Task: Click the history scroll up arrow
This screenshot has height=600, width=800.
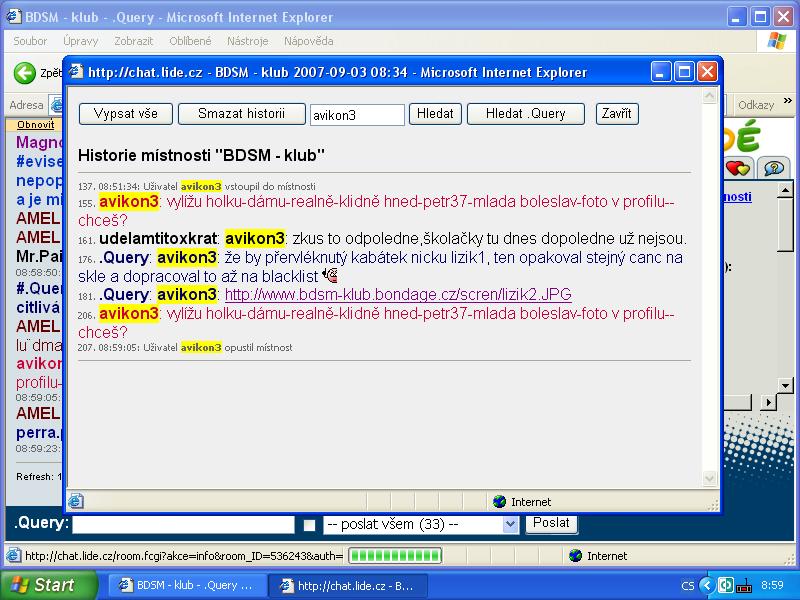Action: [x=709, y=96]
